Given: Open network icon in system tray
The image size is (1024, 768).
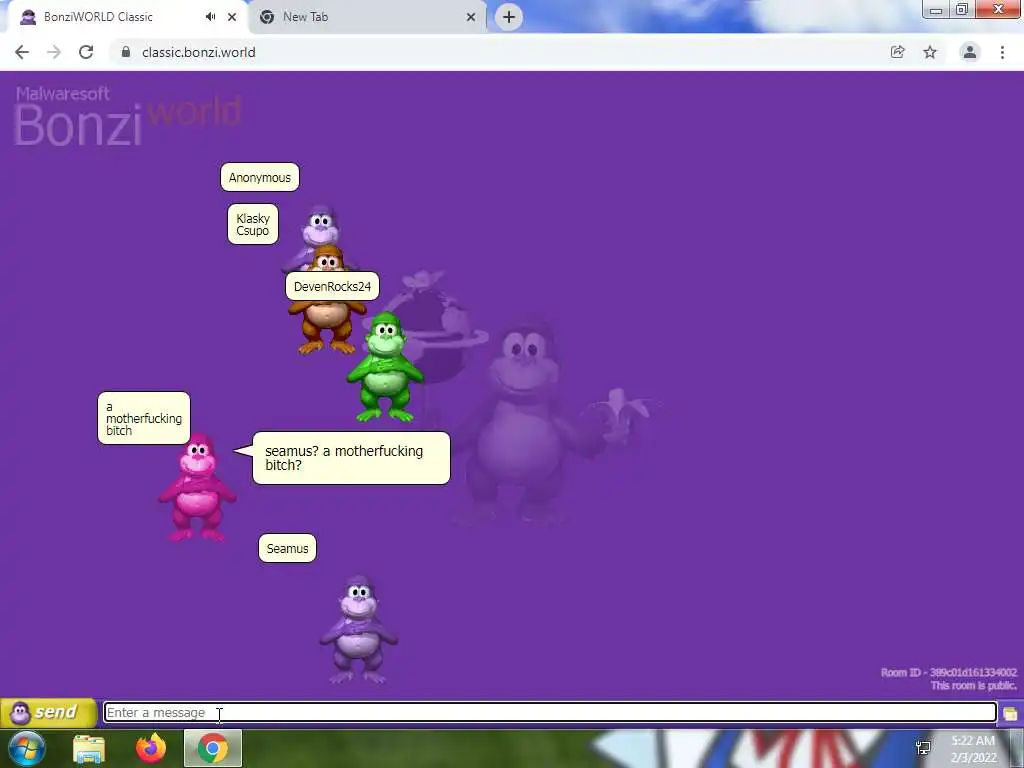Looking at the screenshot, I should tap(923, 748).
